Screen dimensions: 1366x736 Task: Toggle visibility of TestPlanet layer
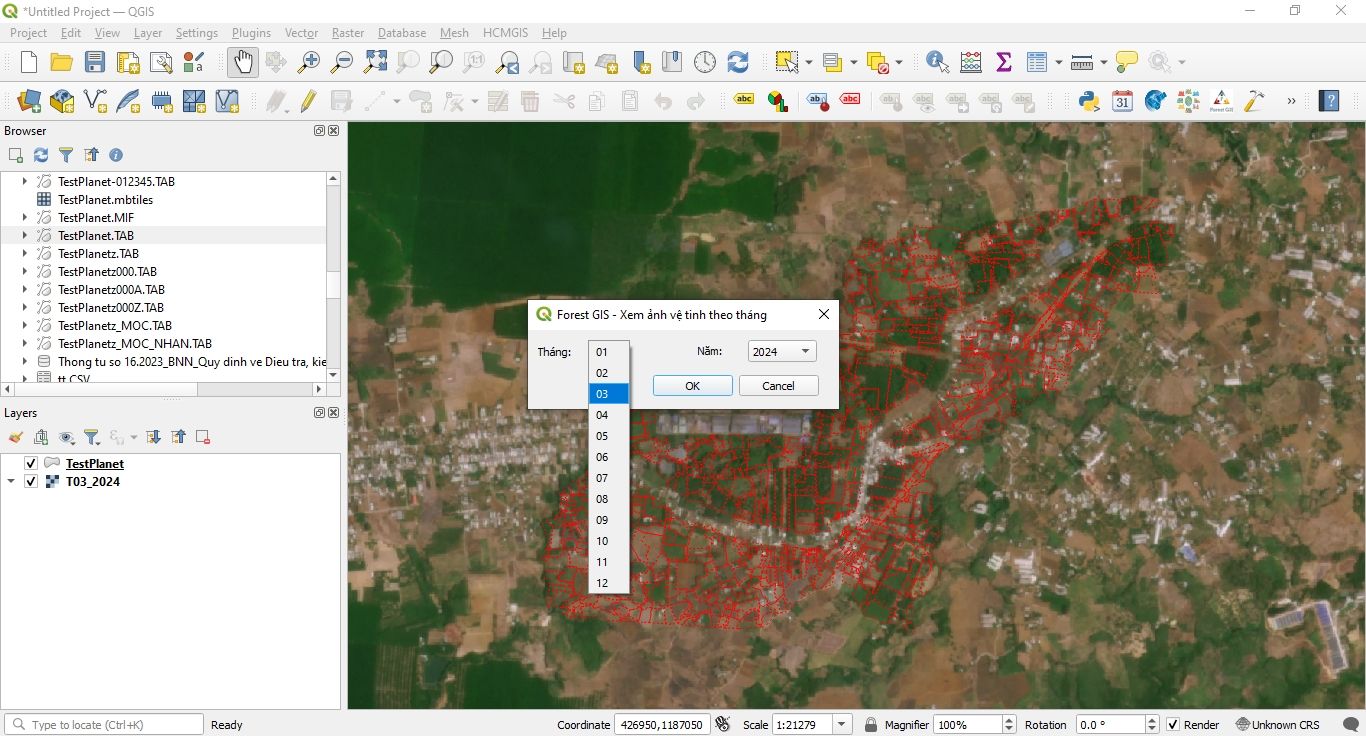pyautogui.click(x=31, y=464)
